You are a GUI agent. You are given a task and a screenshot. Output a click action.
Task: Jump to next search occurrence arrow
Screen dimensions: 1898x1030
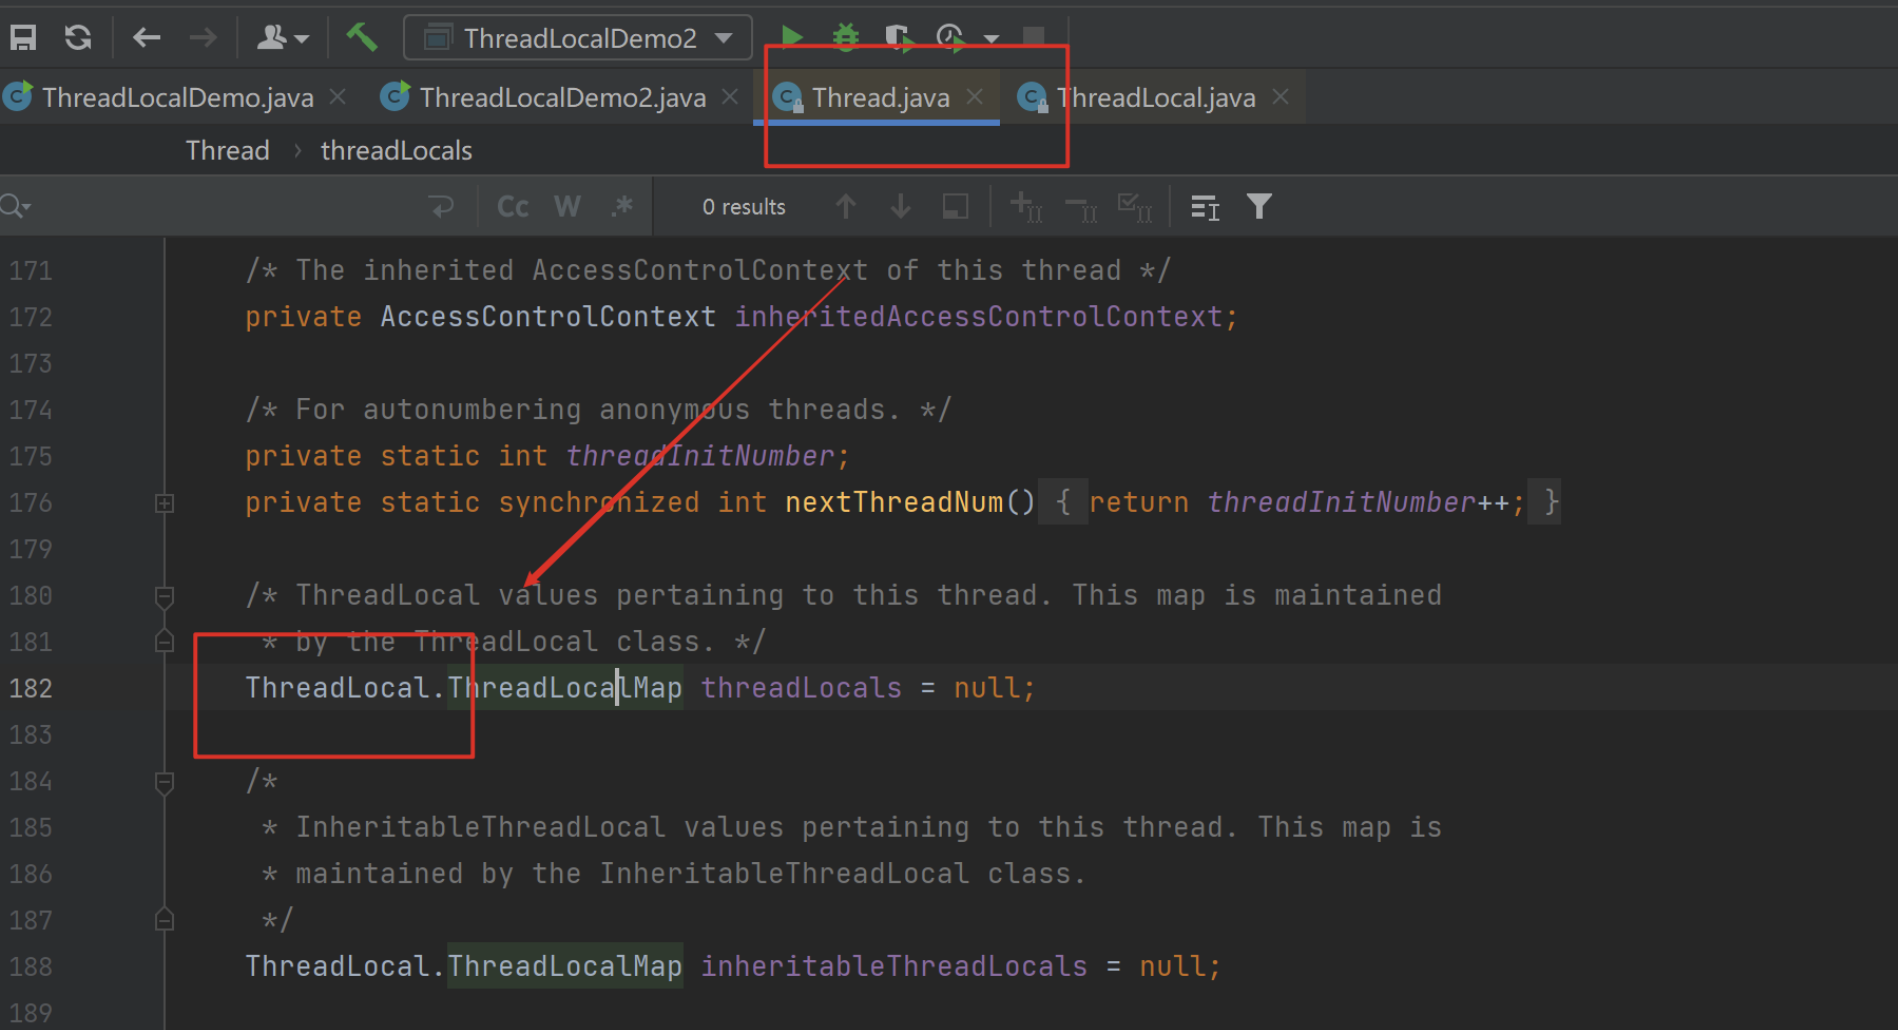click(x=900, y=207)
